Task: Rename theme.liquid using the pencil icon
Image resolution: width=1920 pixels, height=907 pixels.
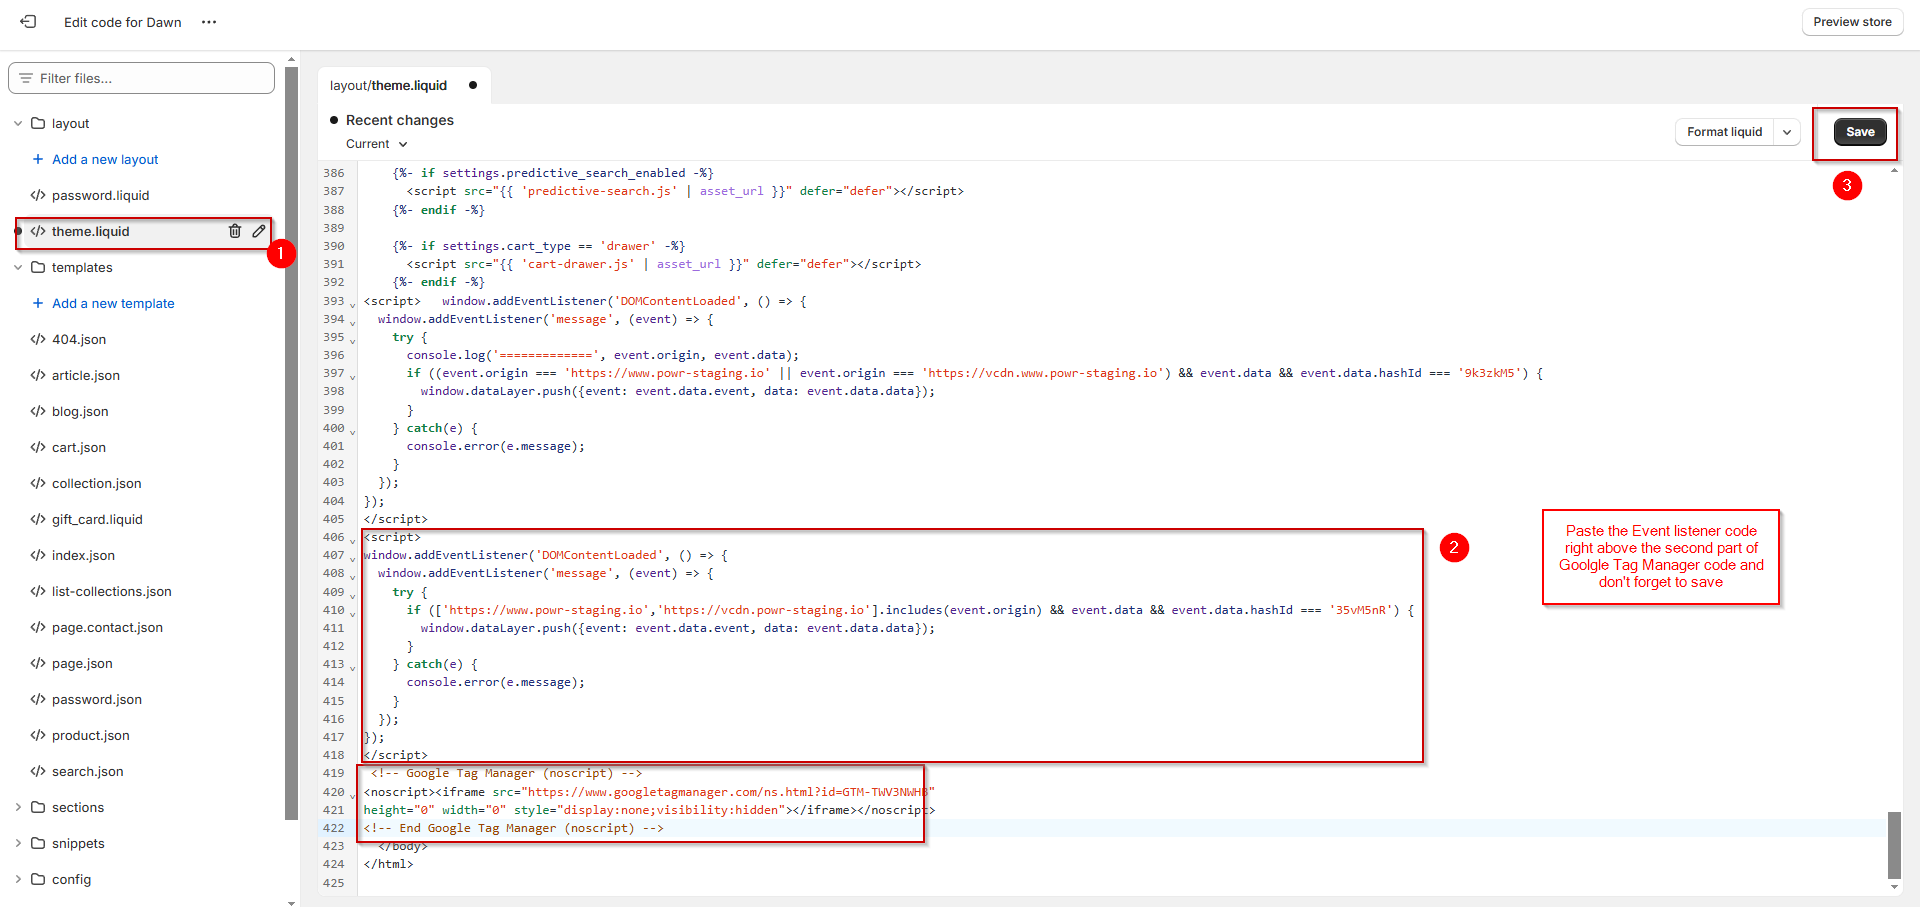Action: [259, 231]
